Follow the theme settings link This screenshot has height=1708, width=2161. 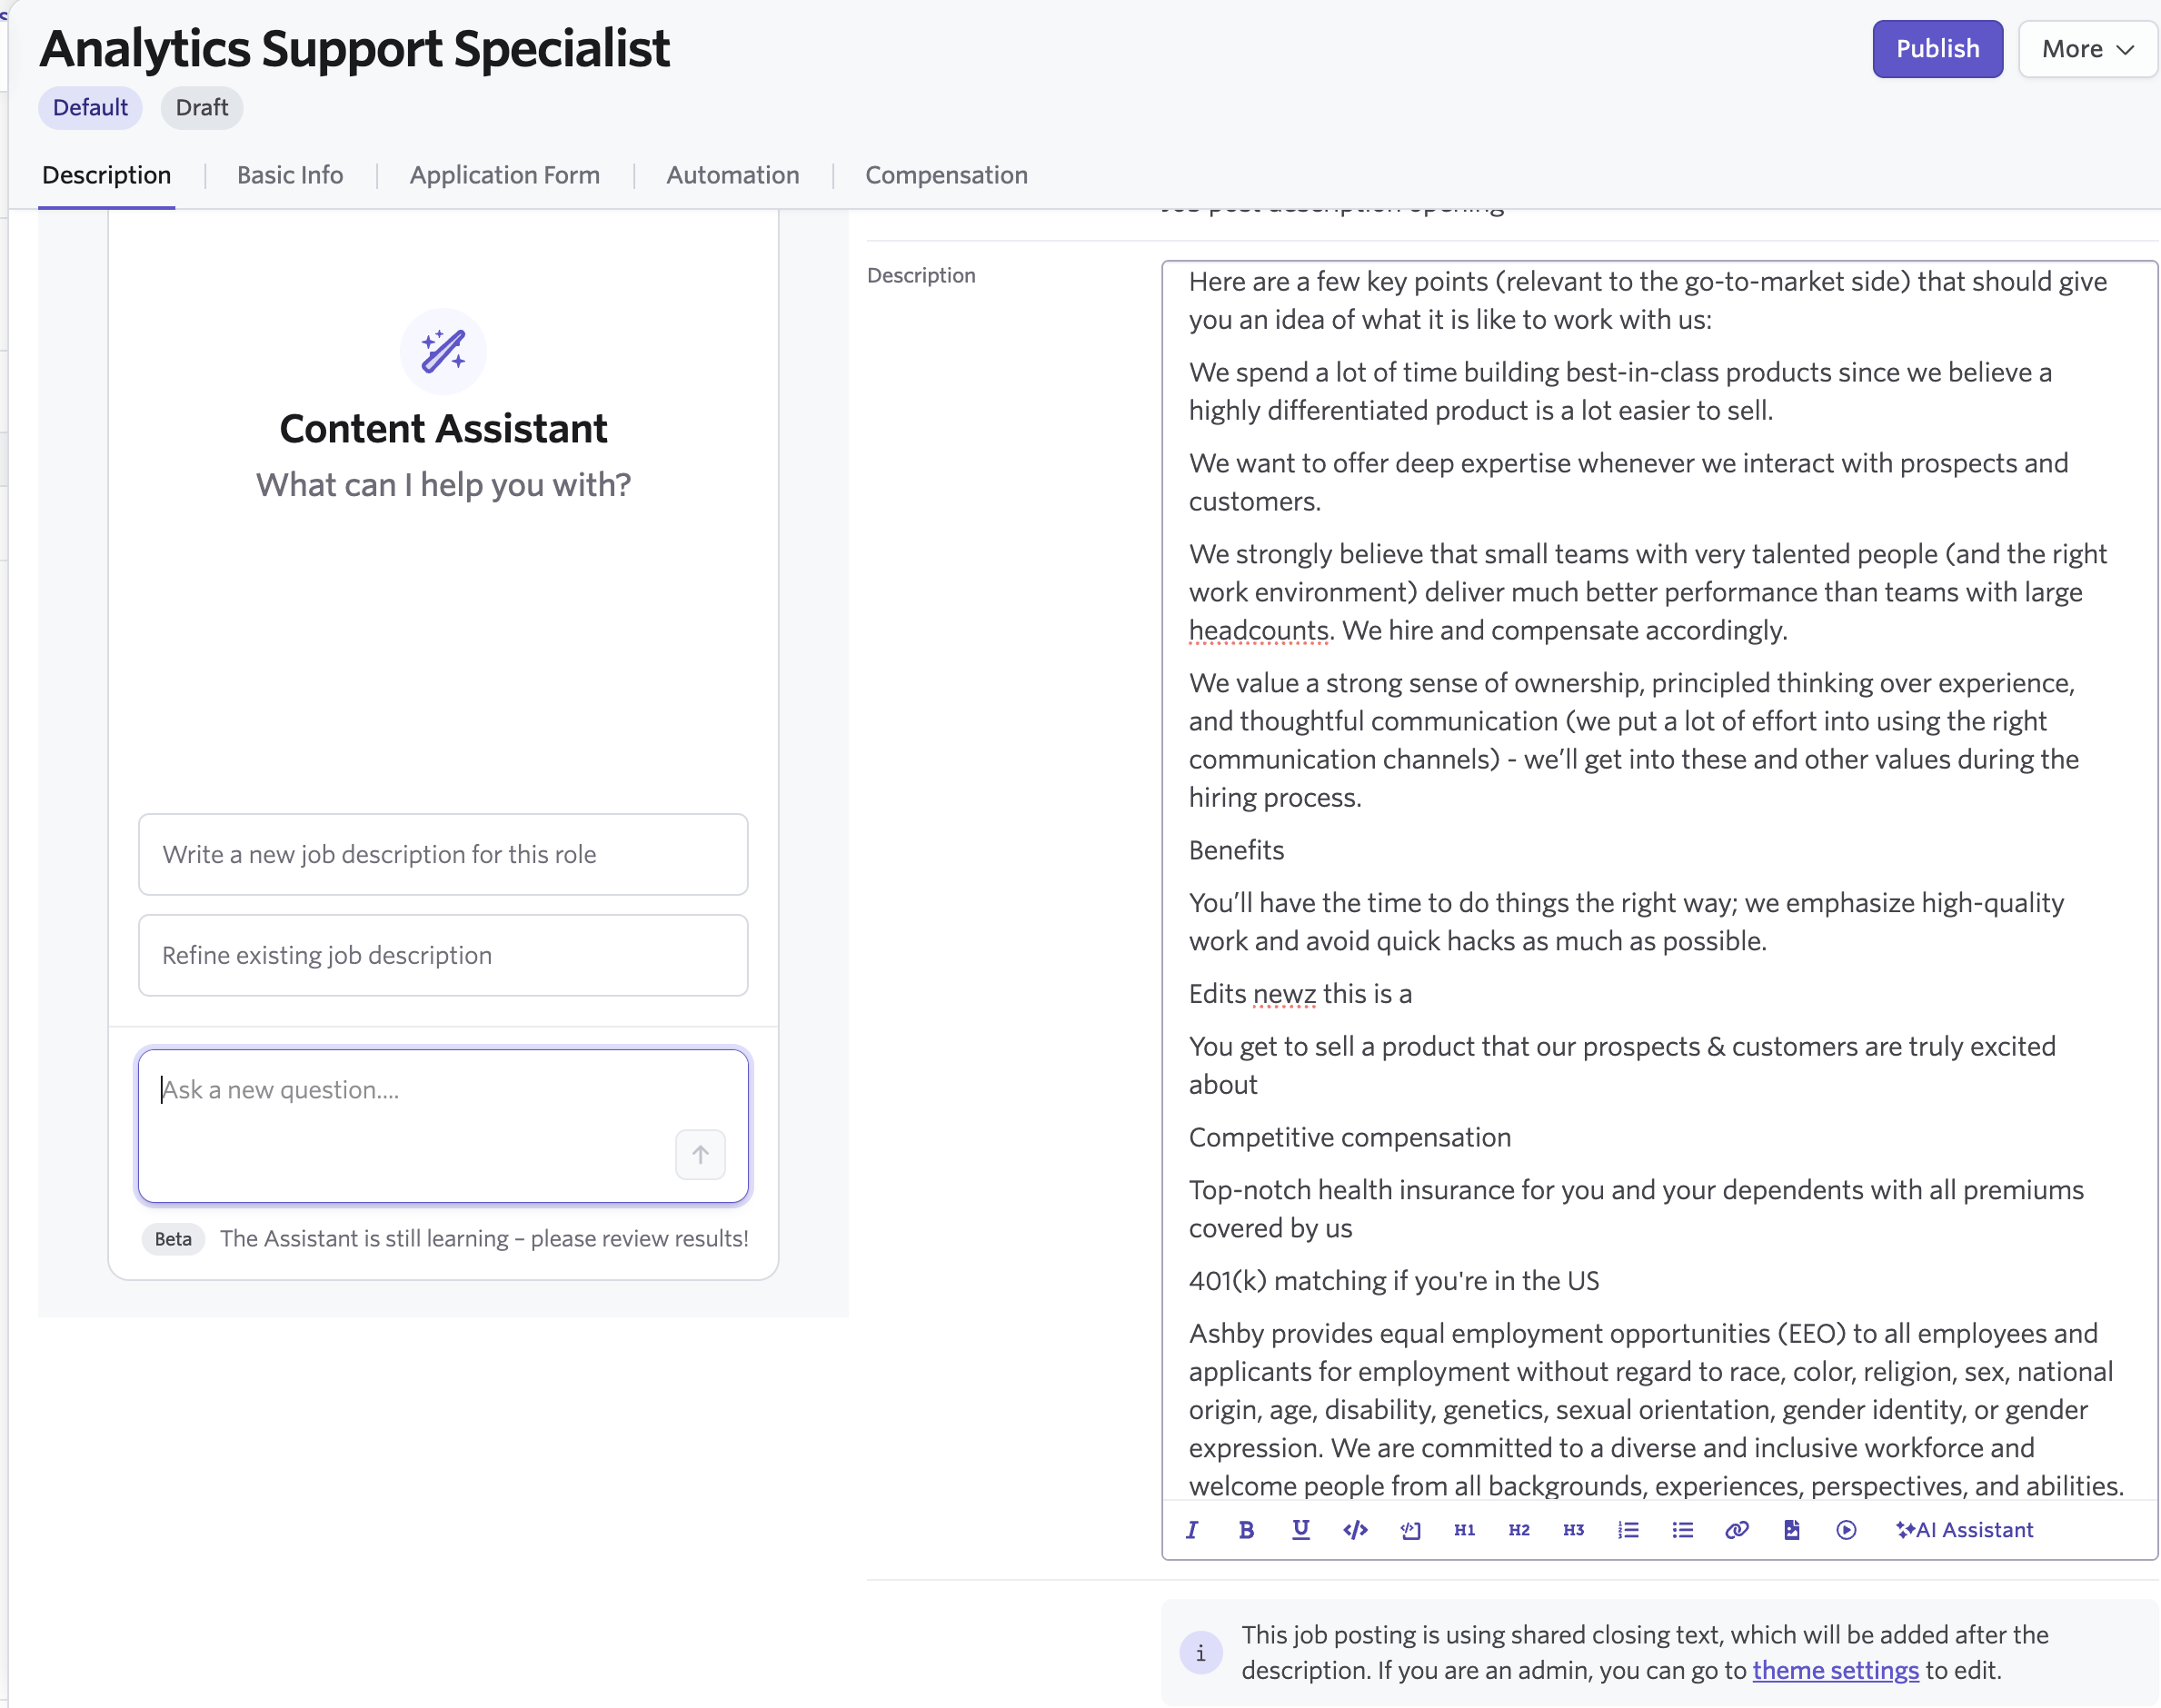(x=1835, y=1670)
